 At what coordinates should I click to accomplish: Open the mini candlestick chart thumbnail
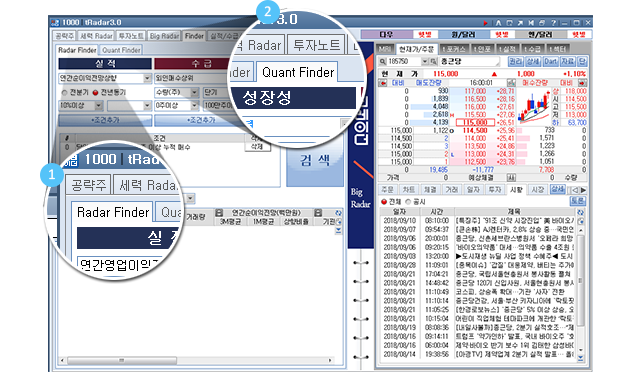click(534, 107)
